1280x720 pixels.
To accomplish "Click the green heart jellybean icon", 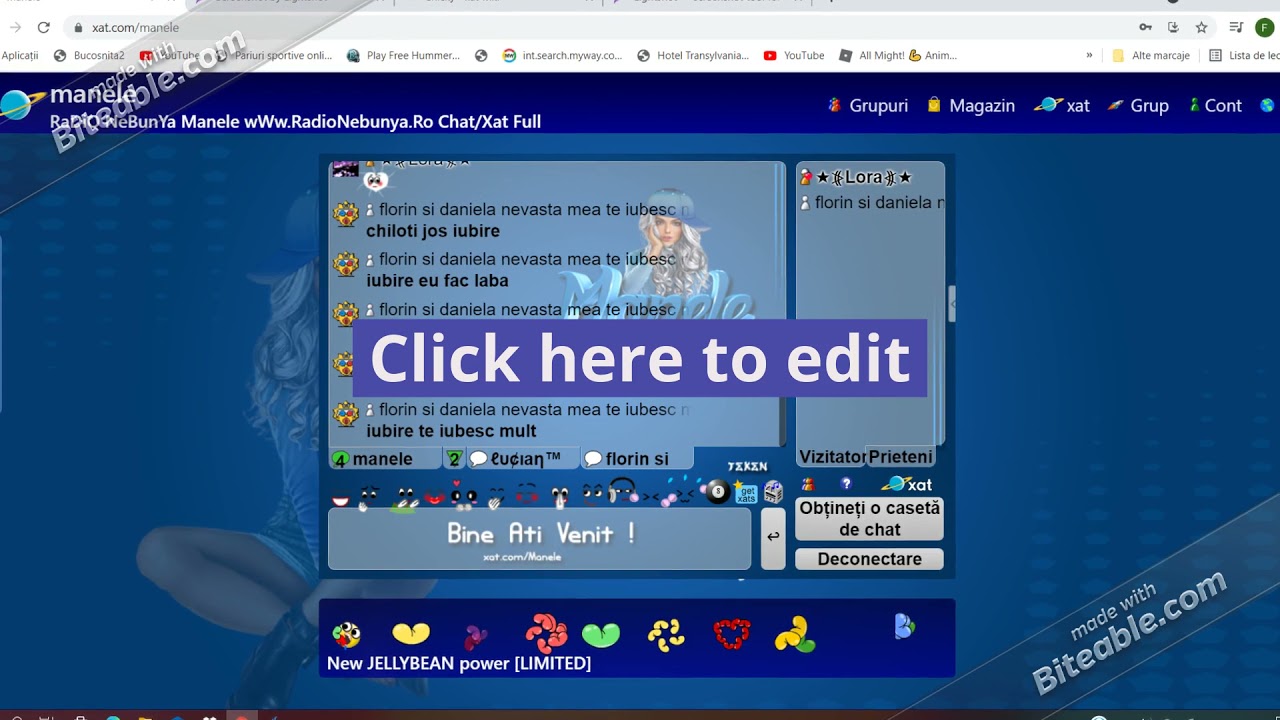I will pos(601,634).
